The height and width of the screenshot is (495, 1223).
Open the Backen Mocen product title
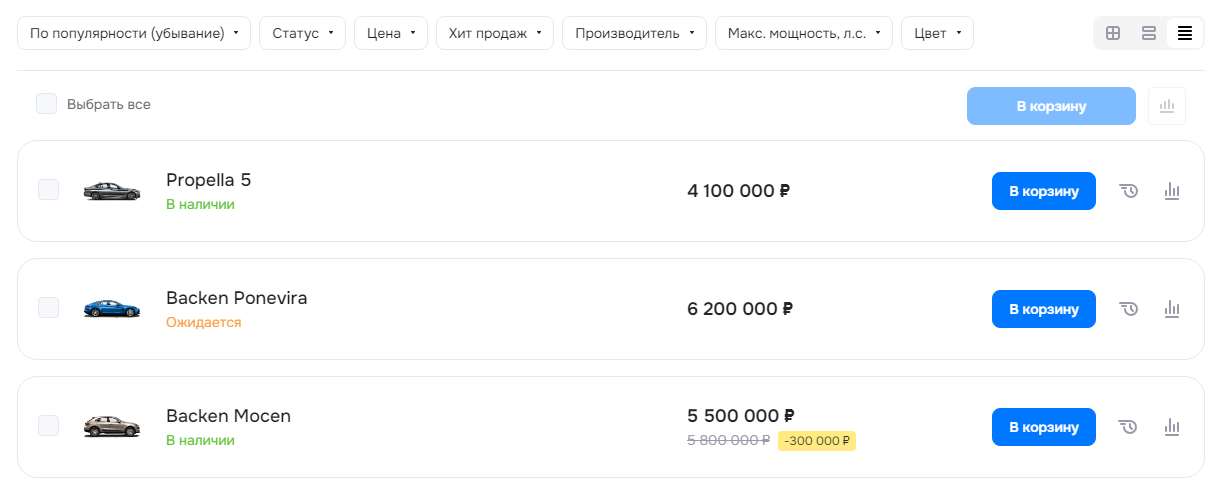tap(228, 416)
